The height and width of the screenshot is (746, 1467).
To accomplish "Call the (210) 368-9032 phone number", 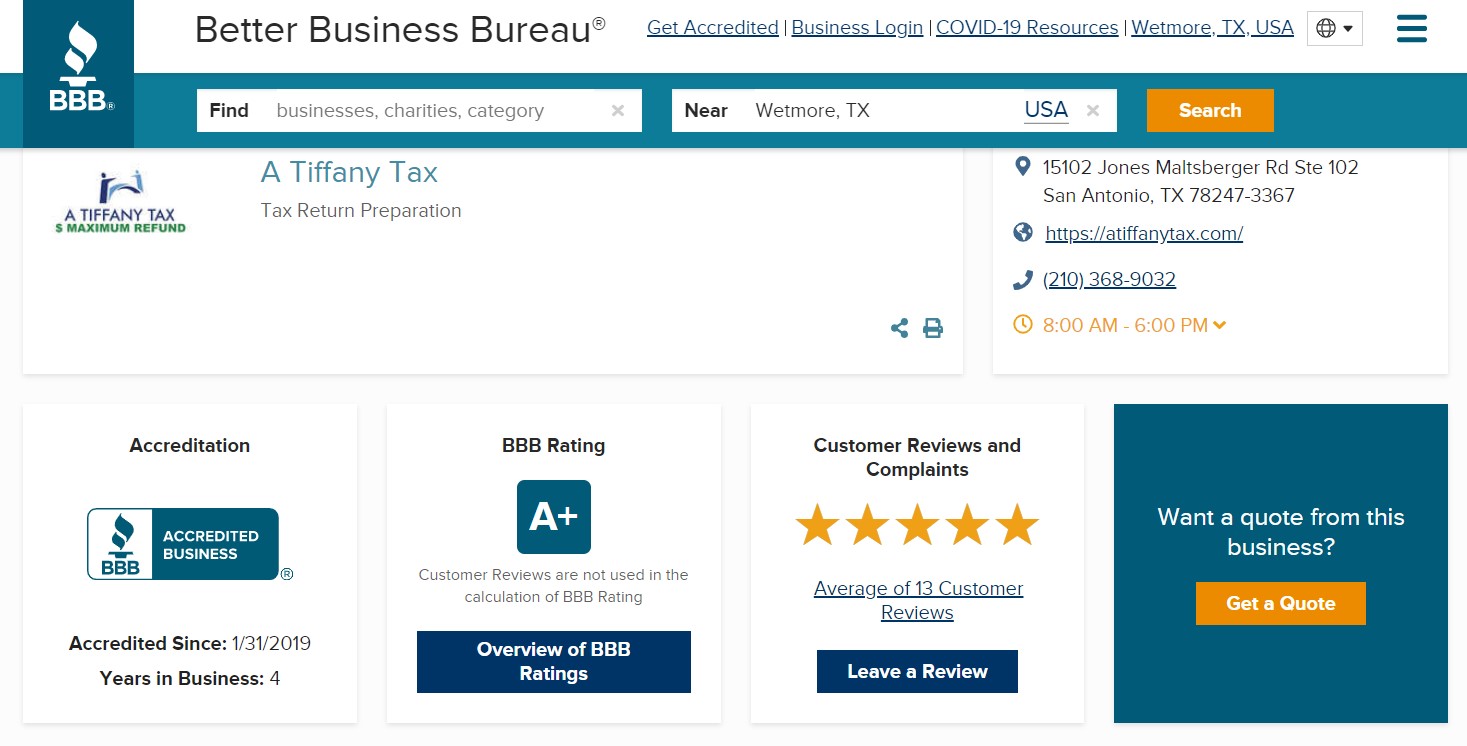I will 1109,280.
